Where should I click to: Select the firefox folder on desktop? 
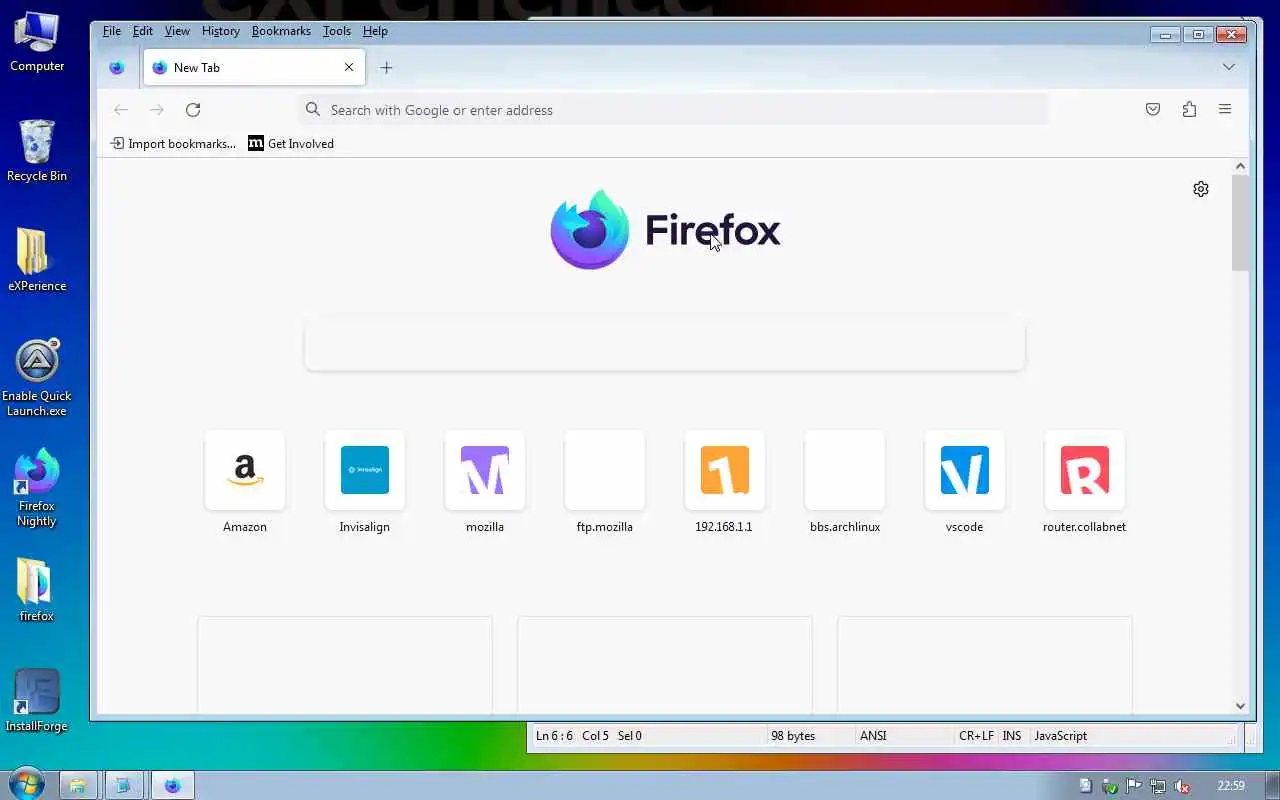pyautogui.click(x=37, y=591)
